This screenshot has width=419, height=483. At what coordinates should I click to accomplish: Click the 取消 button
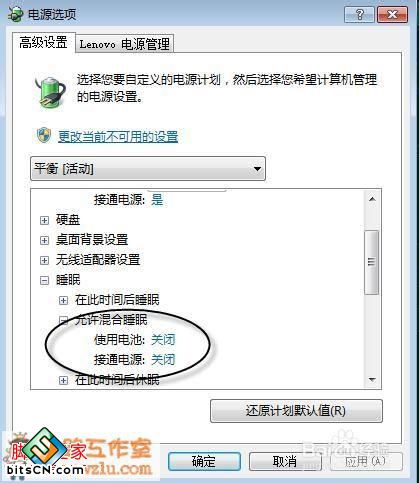coord(285,461)
